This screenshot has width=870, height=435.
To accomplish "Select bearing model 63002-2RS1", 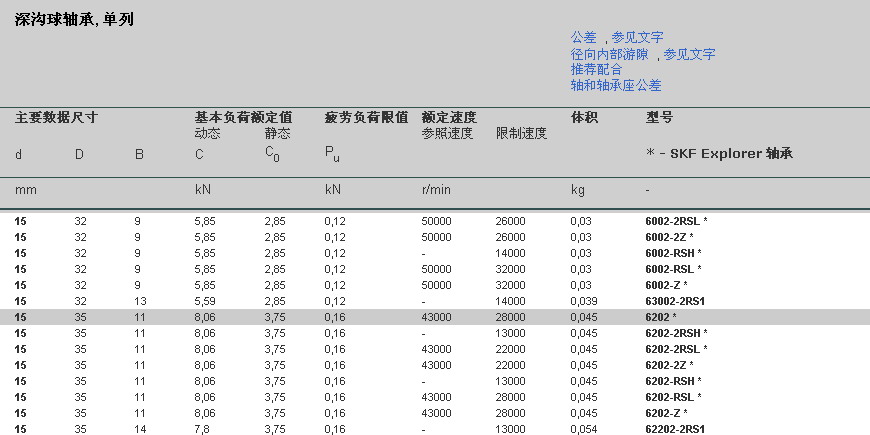I will (x=675, y=301).
